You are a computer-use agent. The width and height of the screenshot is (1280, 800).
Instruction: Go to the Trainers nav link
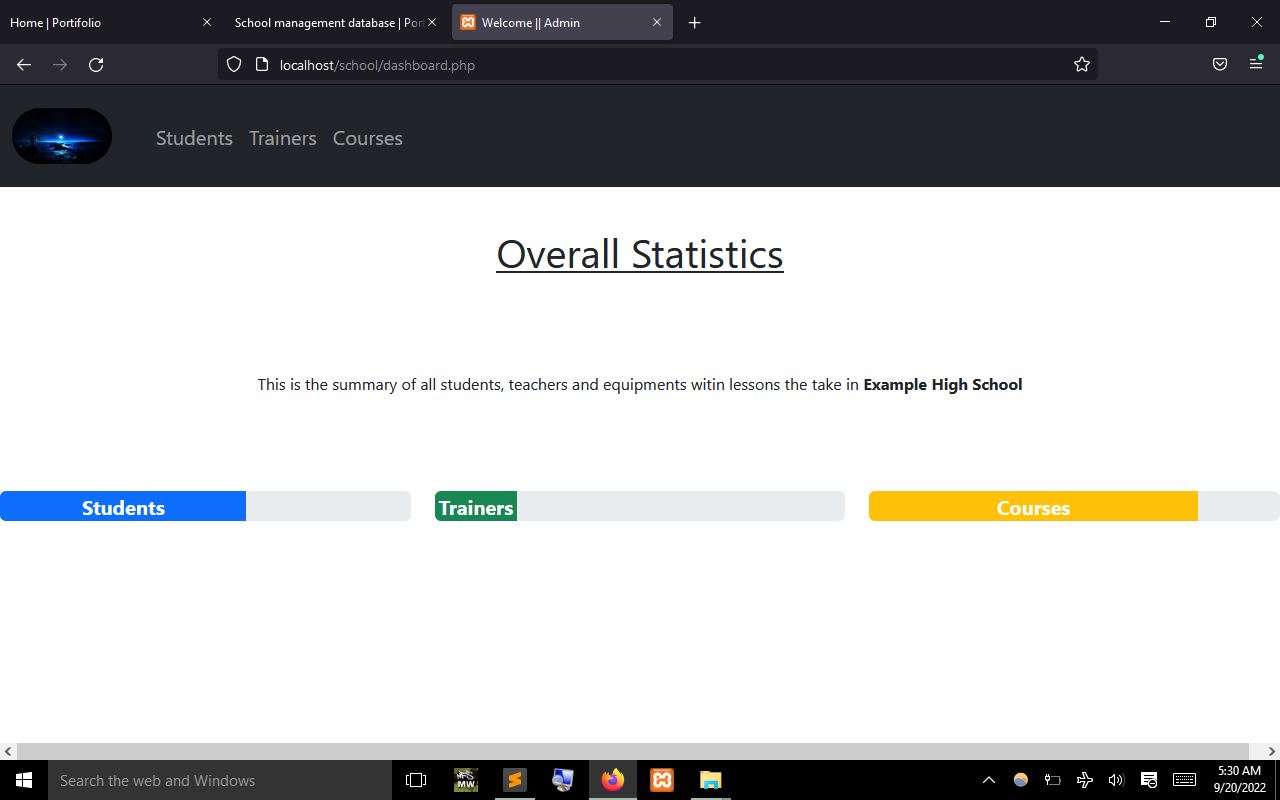click(x=283, y=138)
